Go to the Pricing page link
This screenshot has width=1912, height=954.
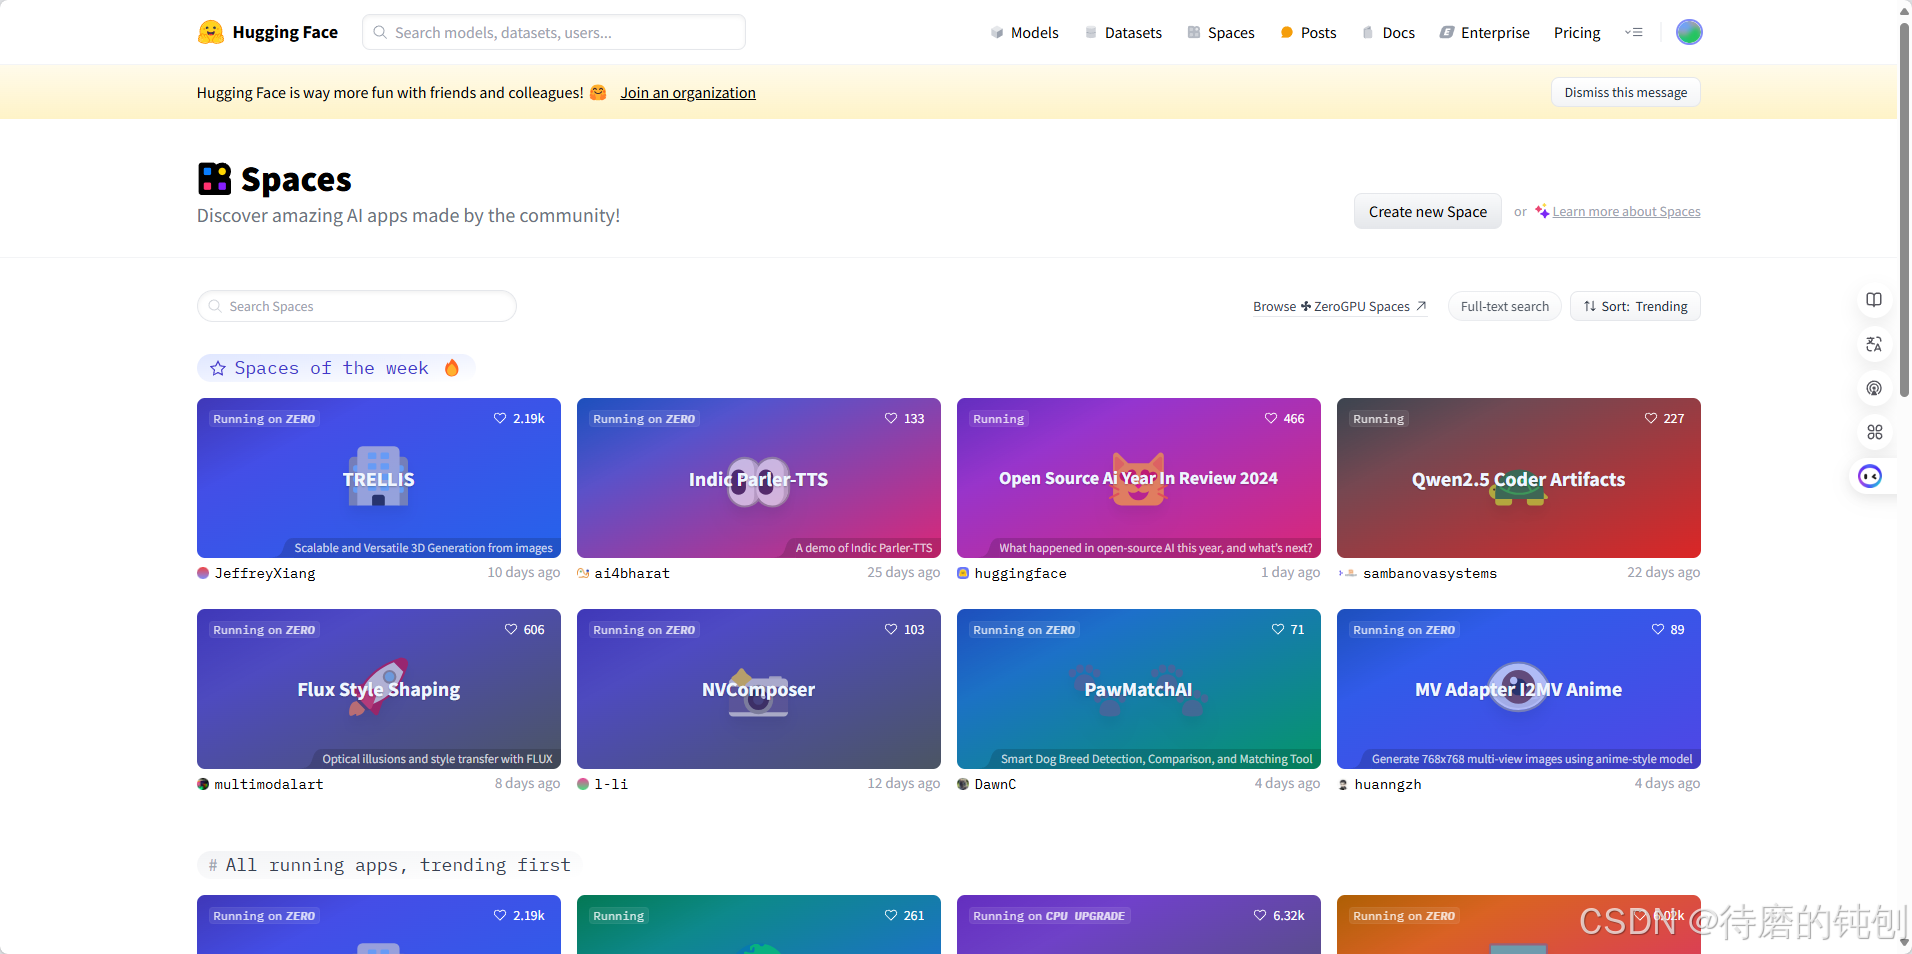tap(1577, 33)
